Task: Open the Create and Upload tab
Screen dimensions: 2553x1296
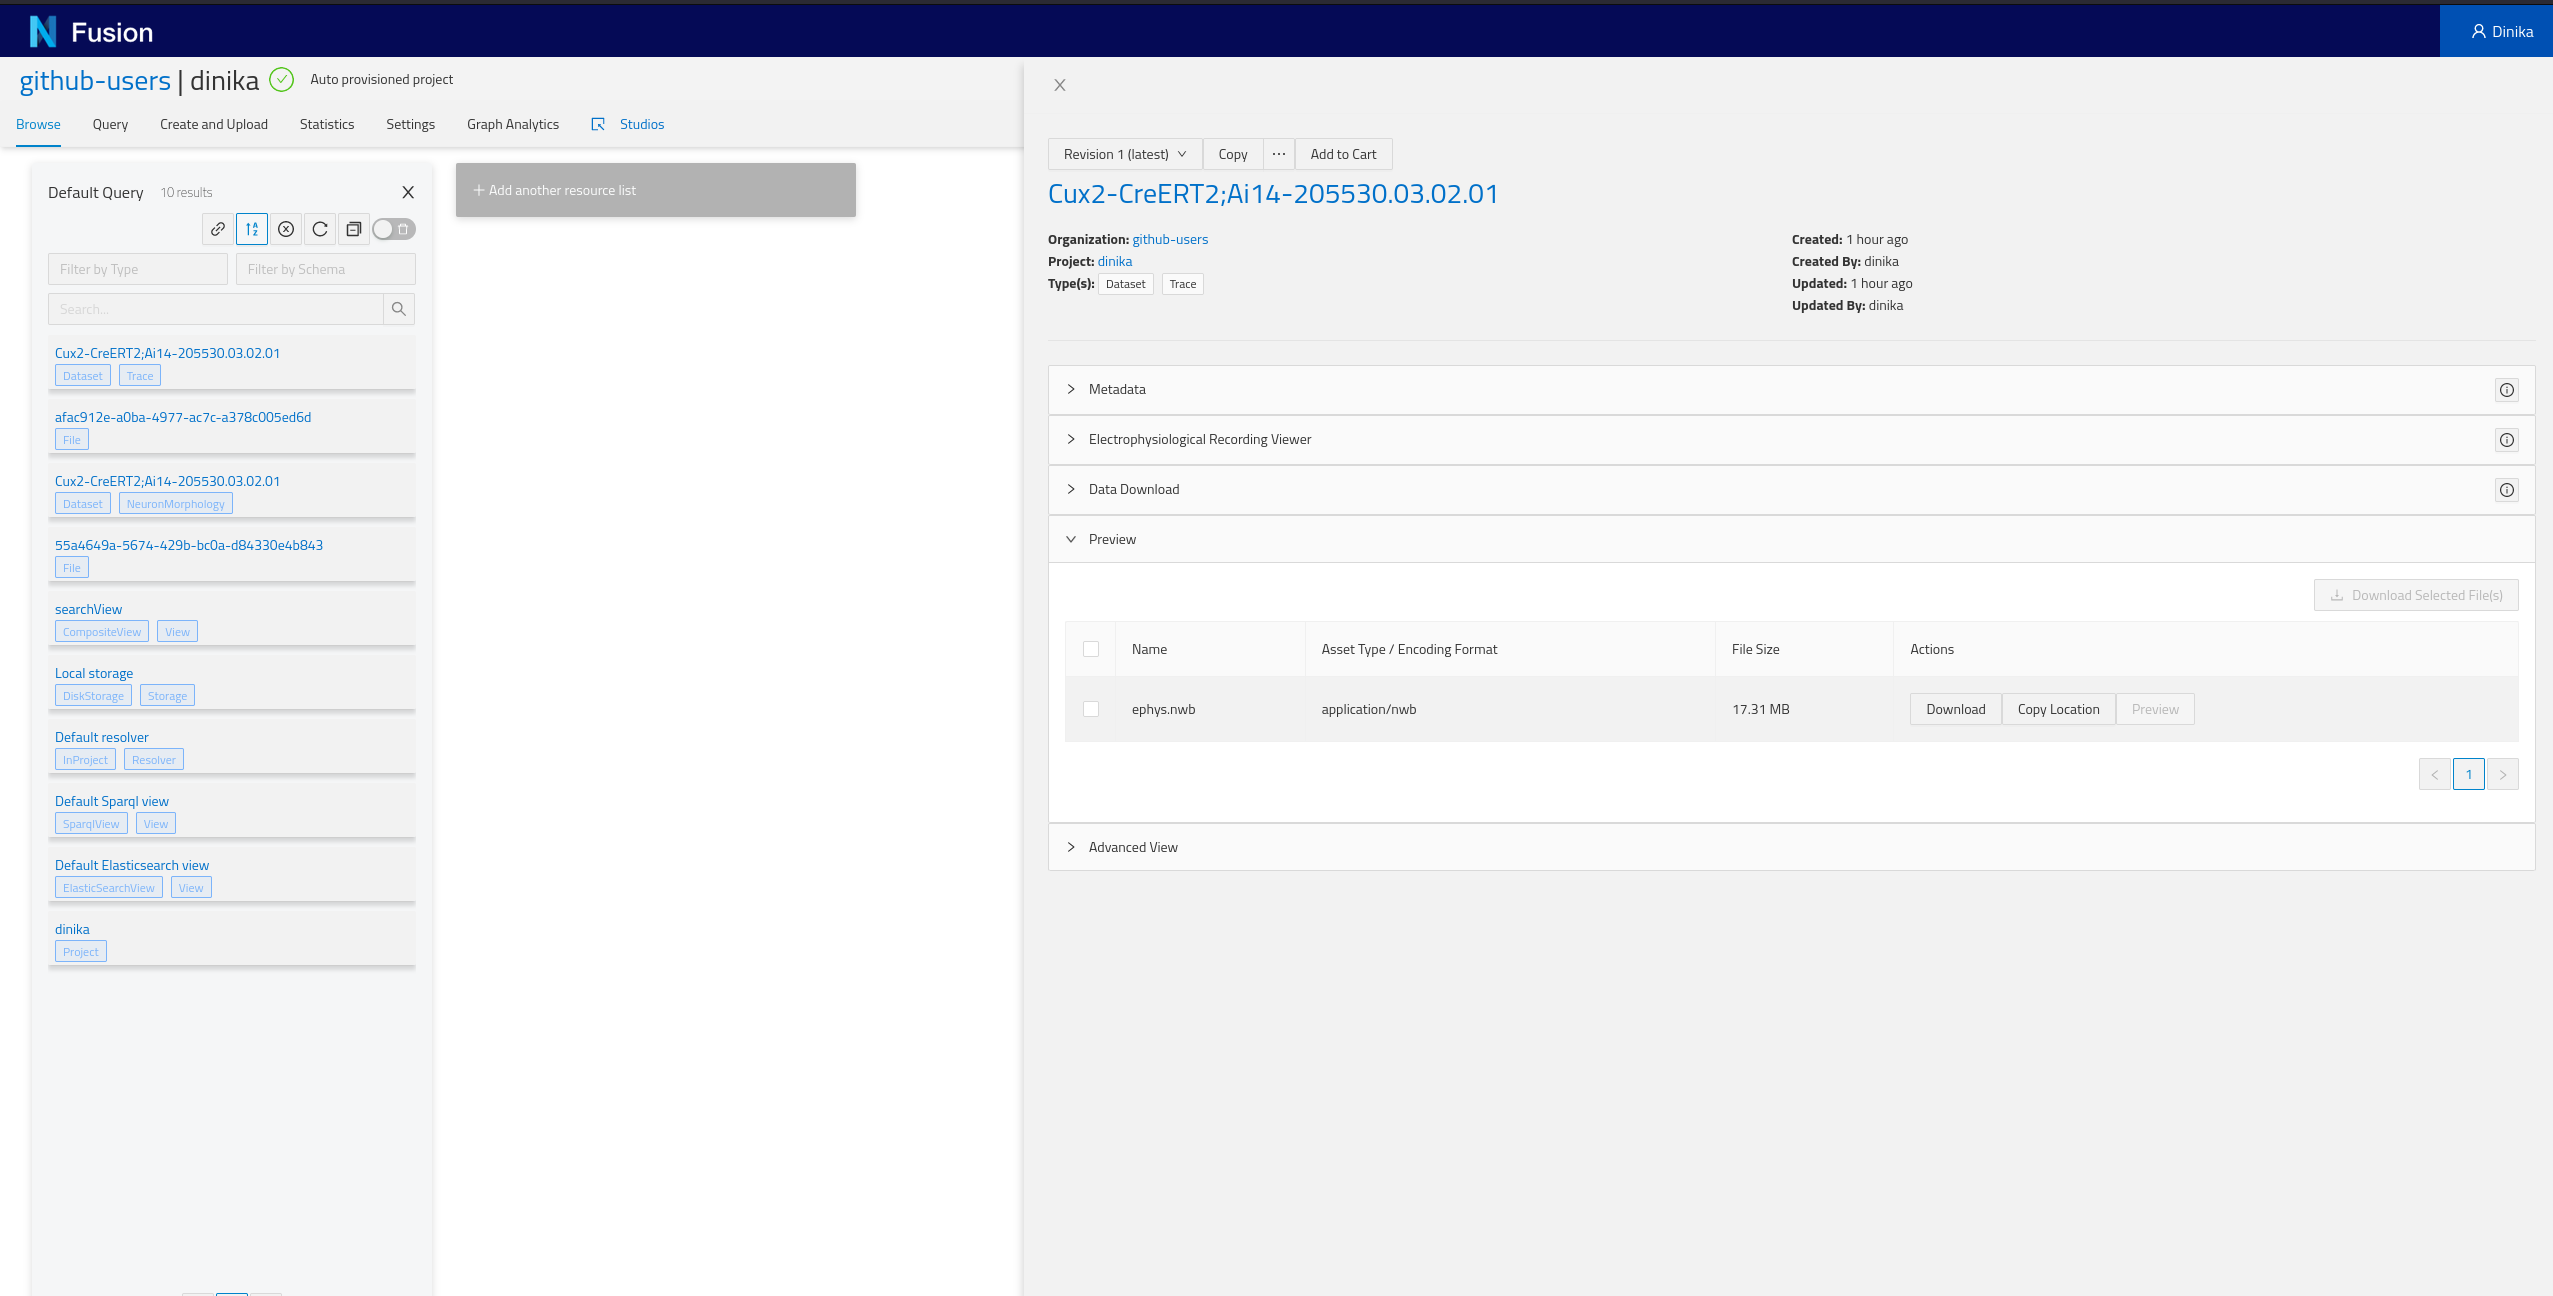Action: (214, 124)
